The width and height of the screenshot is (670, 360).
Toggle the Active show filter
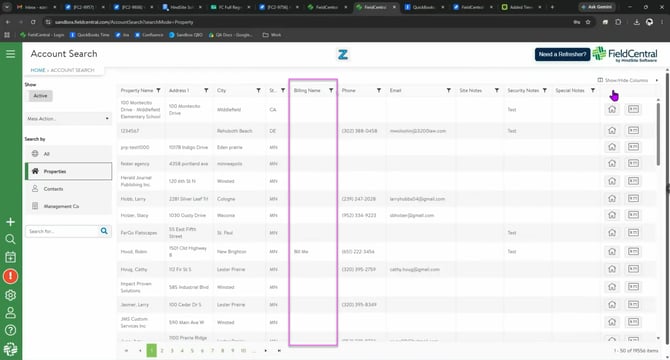(x=41, y=96)
